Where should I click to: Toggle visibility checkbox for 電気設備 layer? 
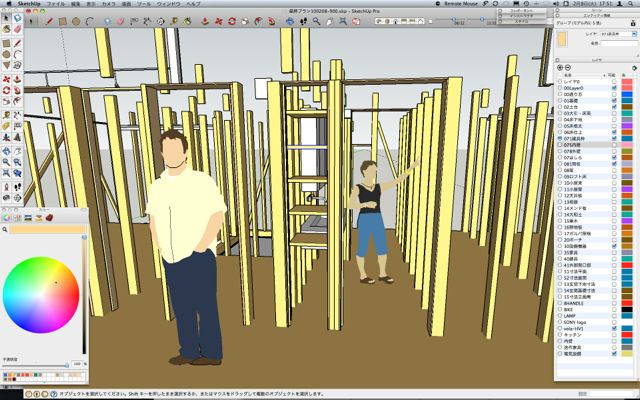coord(614,353)
